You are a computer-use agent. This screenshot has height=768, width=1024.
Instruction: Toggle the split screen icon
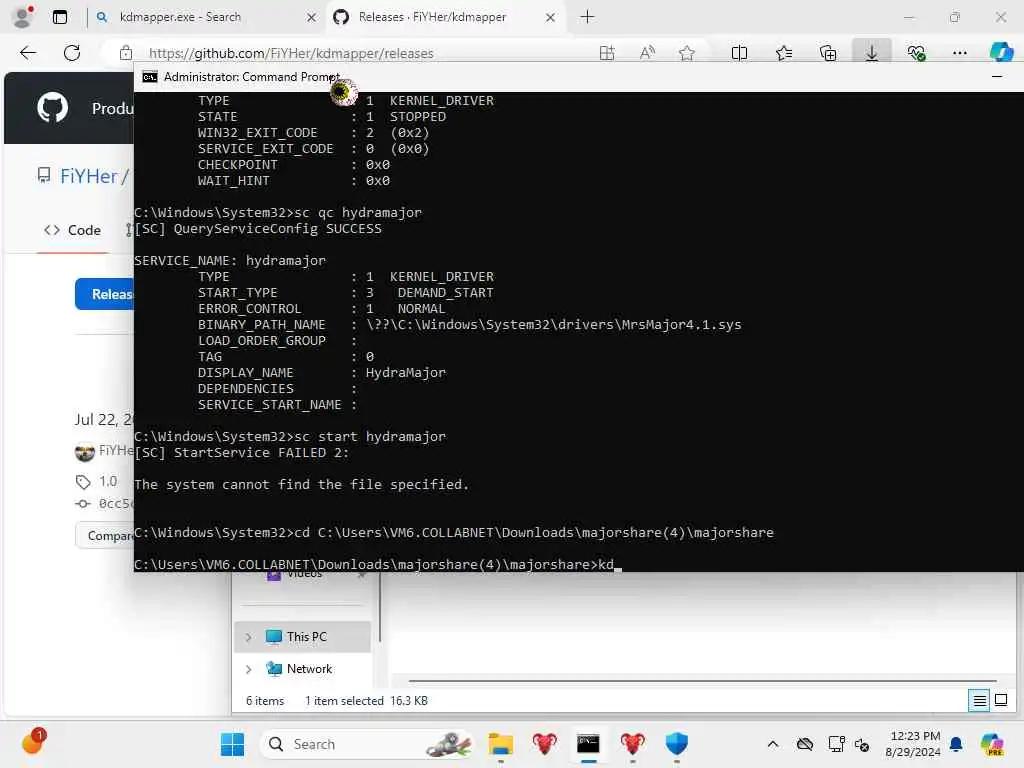[x=739, y=53]
